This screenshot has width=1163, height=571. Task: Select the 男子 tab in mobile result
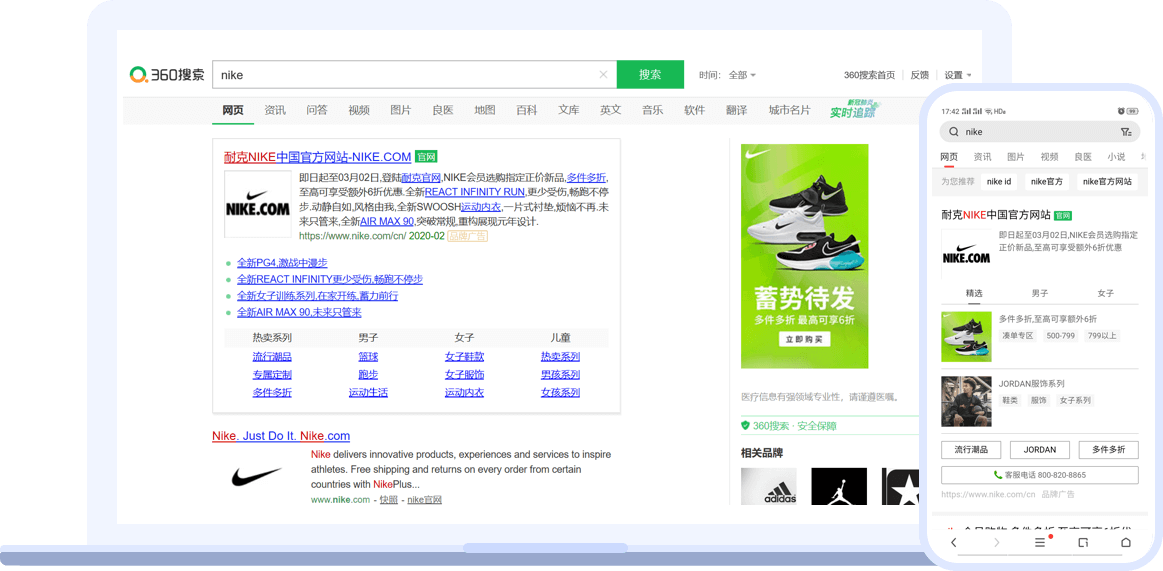coord(1040,293)
